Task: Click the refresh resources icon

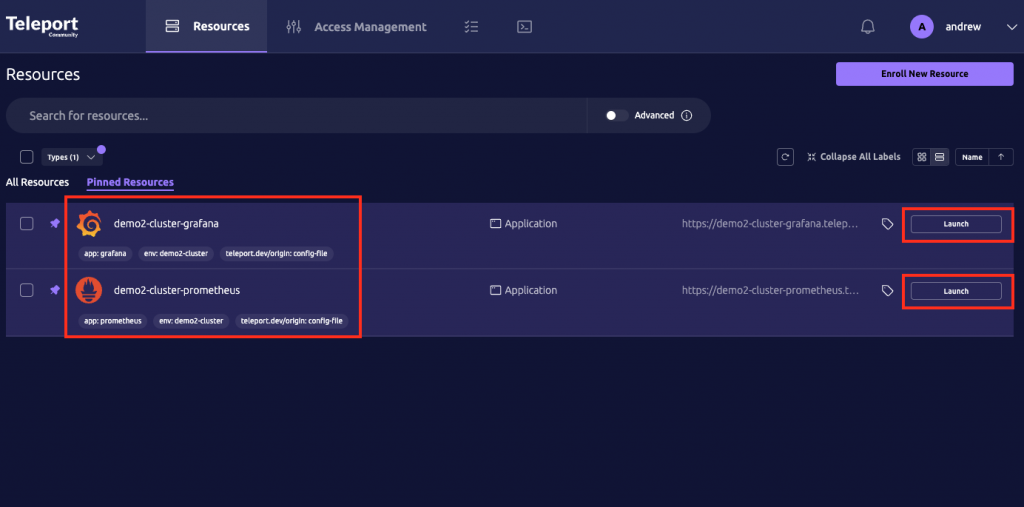Action: coord(785,157)
